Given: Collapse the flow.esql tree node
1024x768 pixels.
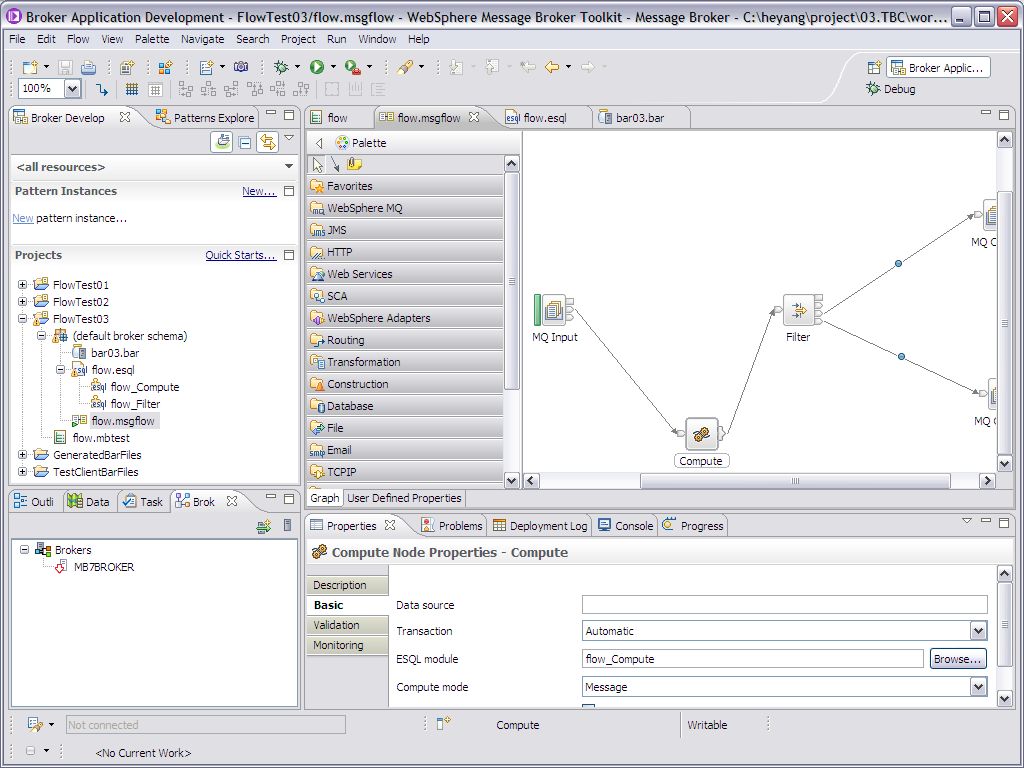Looking at the screenshot, I should click(61, 370).
